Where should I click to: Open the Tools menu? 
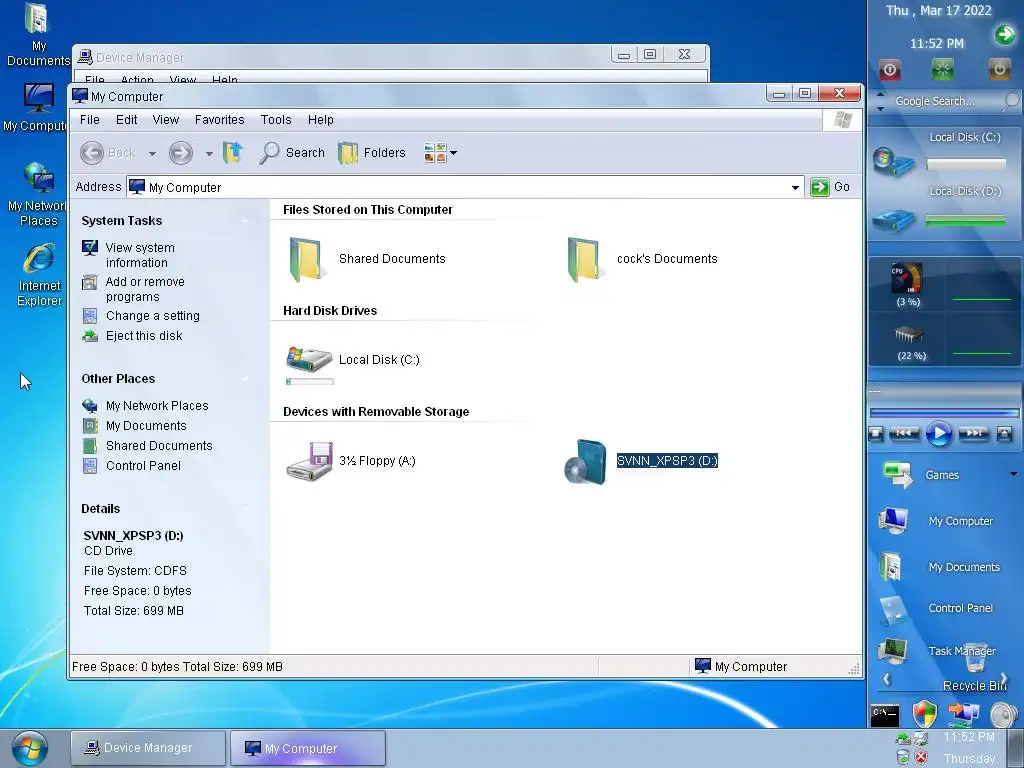click(x=276, y=120)
